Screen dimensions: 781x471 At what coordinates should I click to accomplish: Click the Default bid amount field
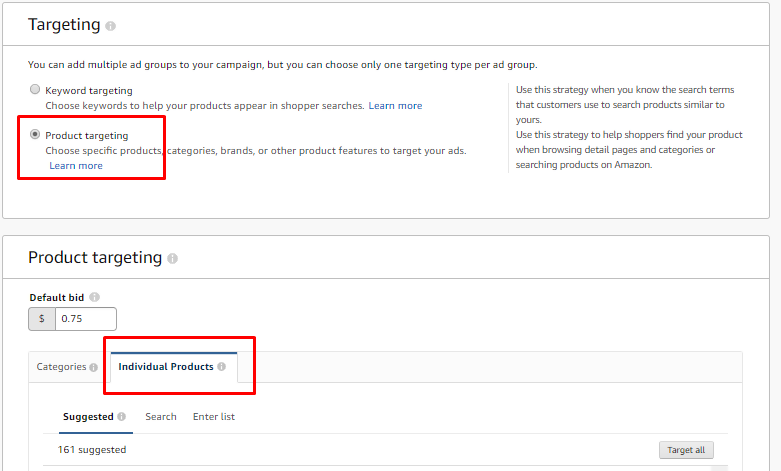[86, 319]
